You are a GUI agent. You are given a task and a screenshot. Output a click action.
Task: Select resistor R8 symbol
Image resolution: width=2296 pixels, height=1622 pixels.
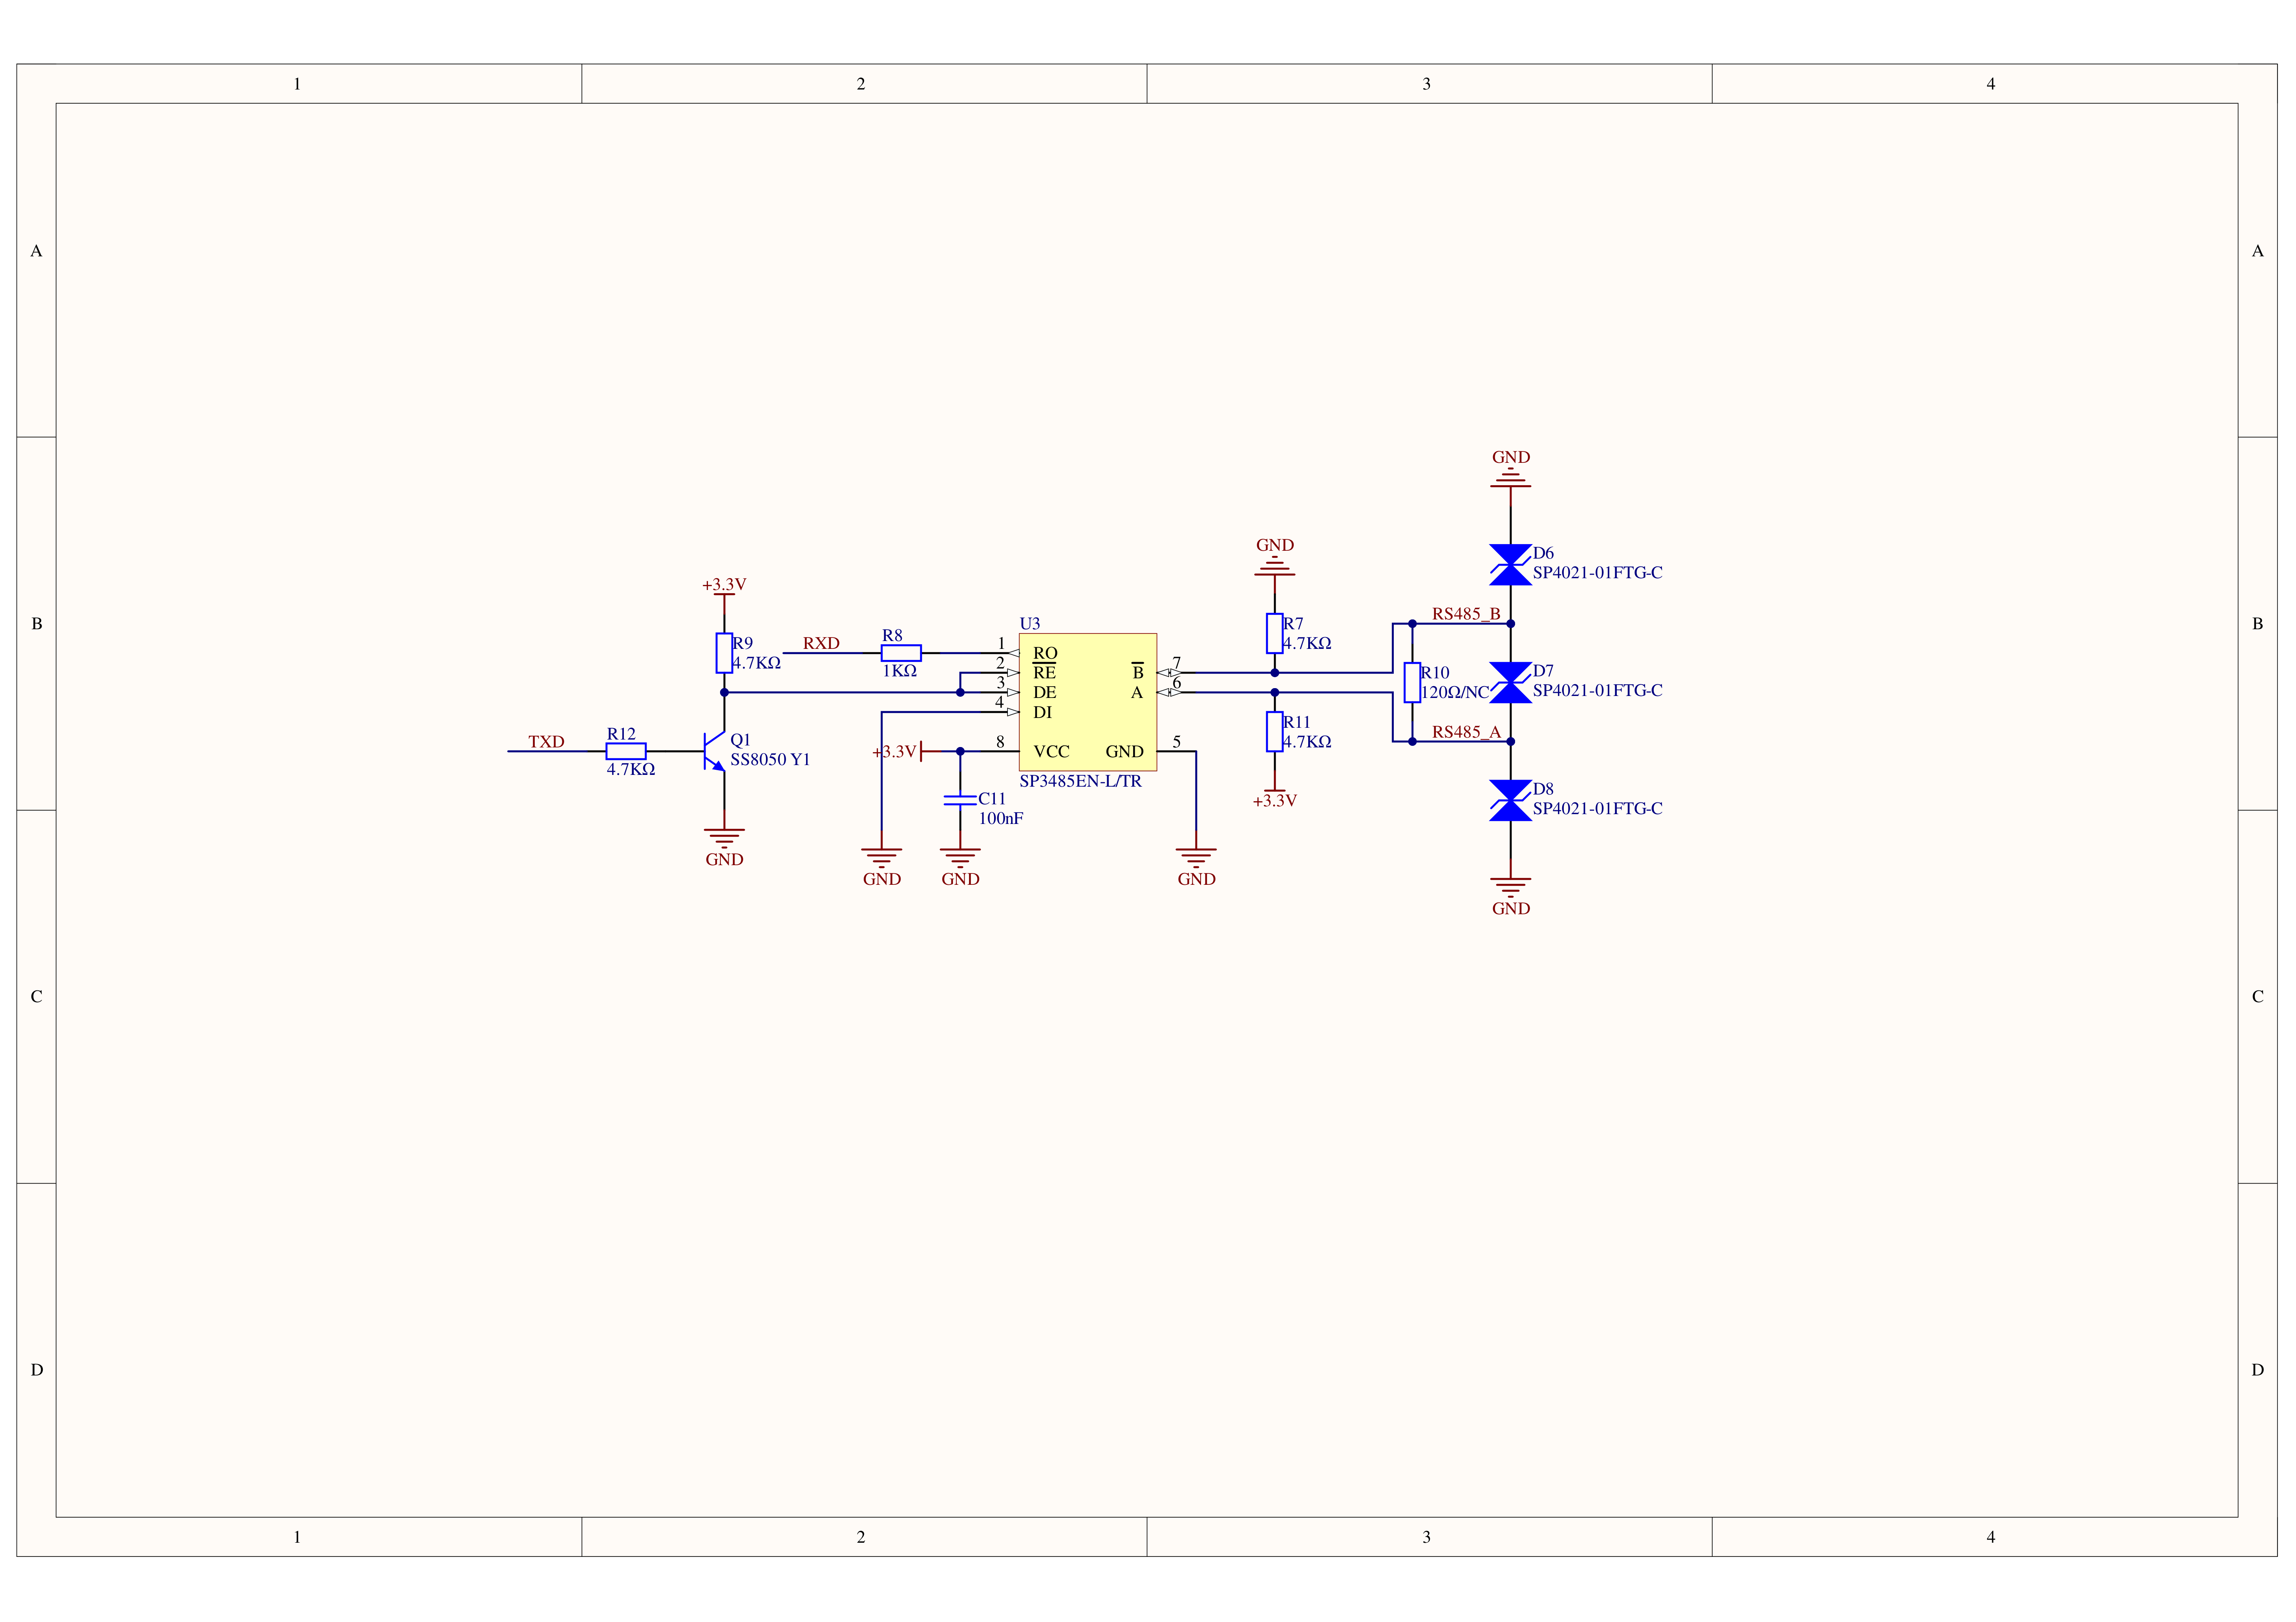tap(901, 653)
